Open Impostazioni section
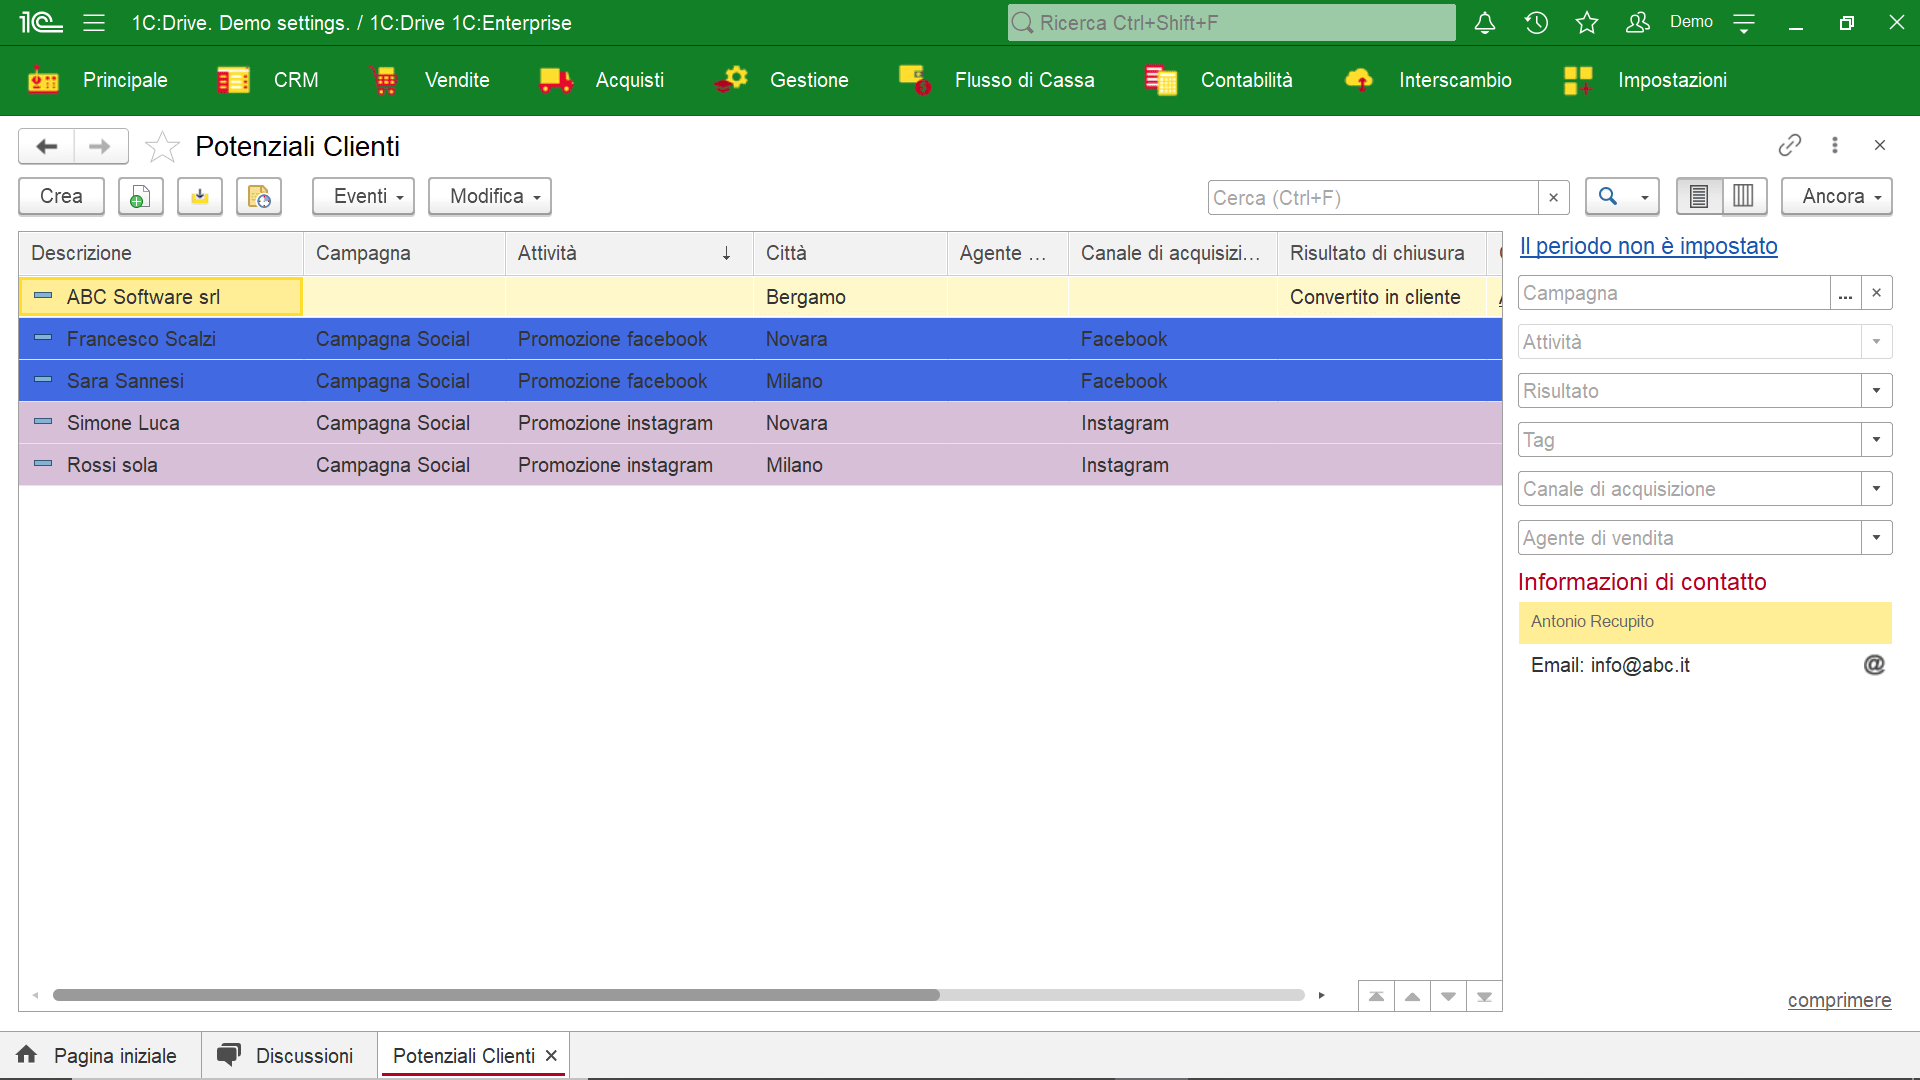1920x1080 pixels. 1646,80
